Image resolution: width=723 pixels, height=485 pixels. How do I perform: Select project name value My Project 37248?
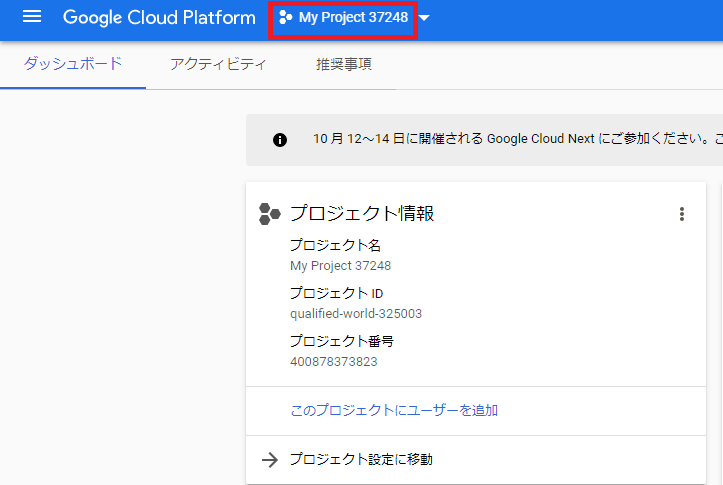coord(340,266)
